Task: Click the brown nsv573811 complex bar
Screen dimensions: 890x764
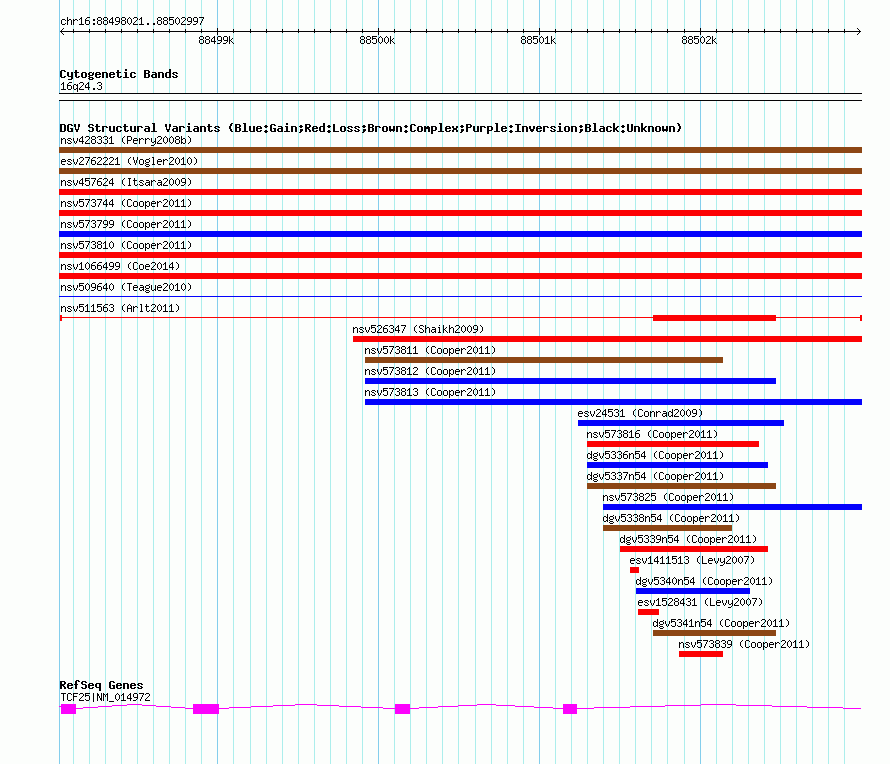Action: (544, 360)
